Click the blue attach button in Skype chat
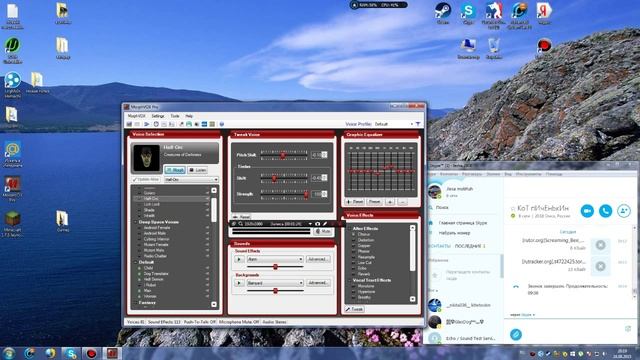 tap(516, 334)
